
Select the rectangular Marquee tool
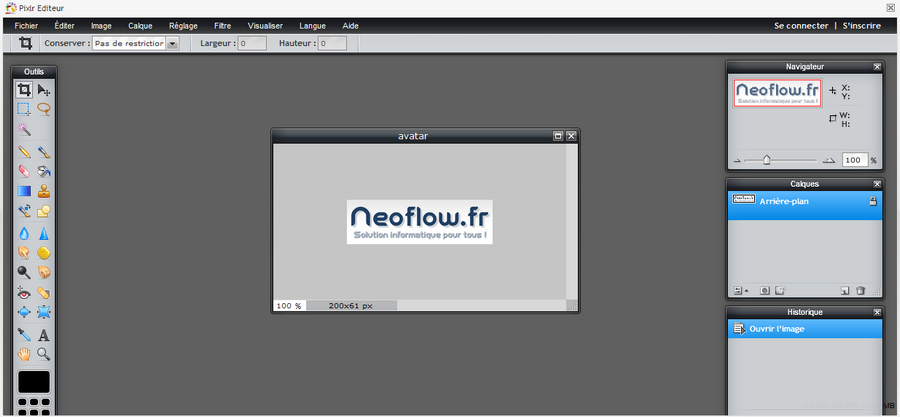[24, 108]
